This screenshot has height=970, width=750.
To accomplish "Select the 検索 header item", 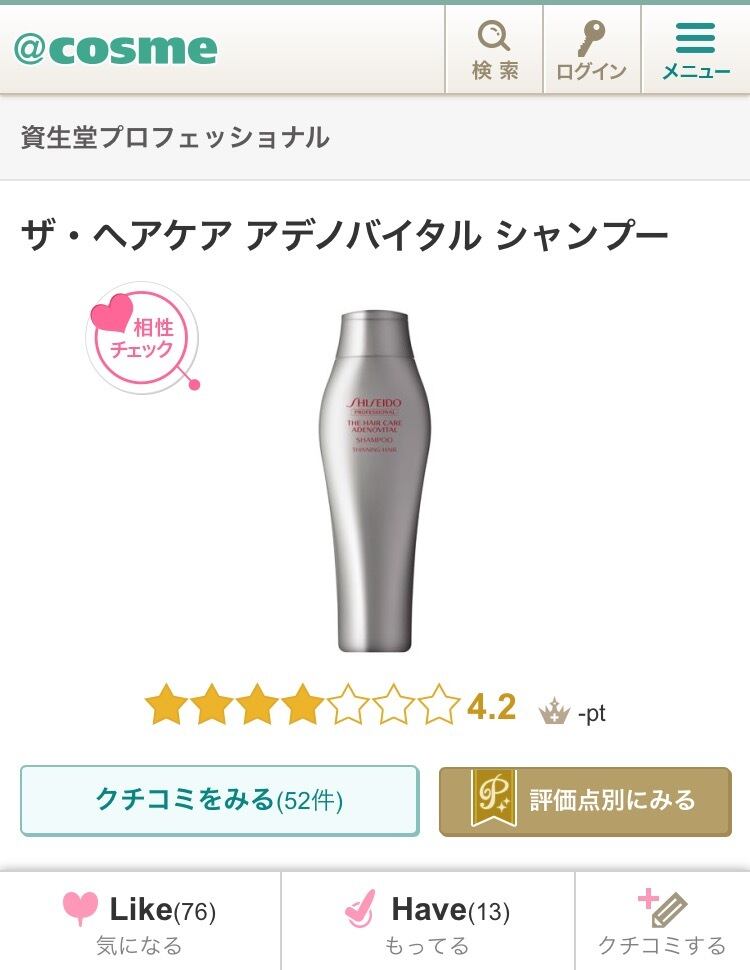I will 494,50.
